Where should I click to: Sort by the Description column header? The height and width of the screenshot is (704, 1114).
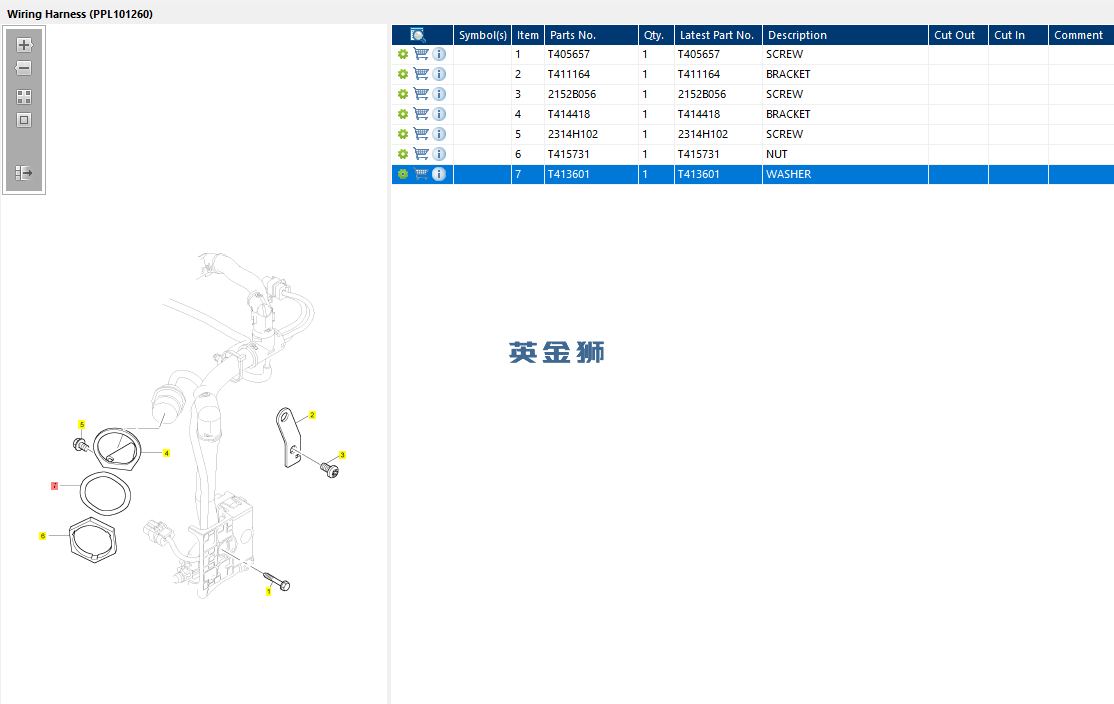pyautogui.click(x=845, y=35)
